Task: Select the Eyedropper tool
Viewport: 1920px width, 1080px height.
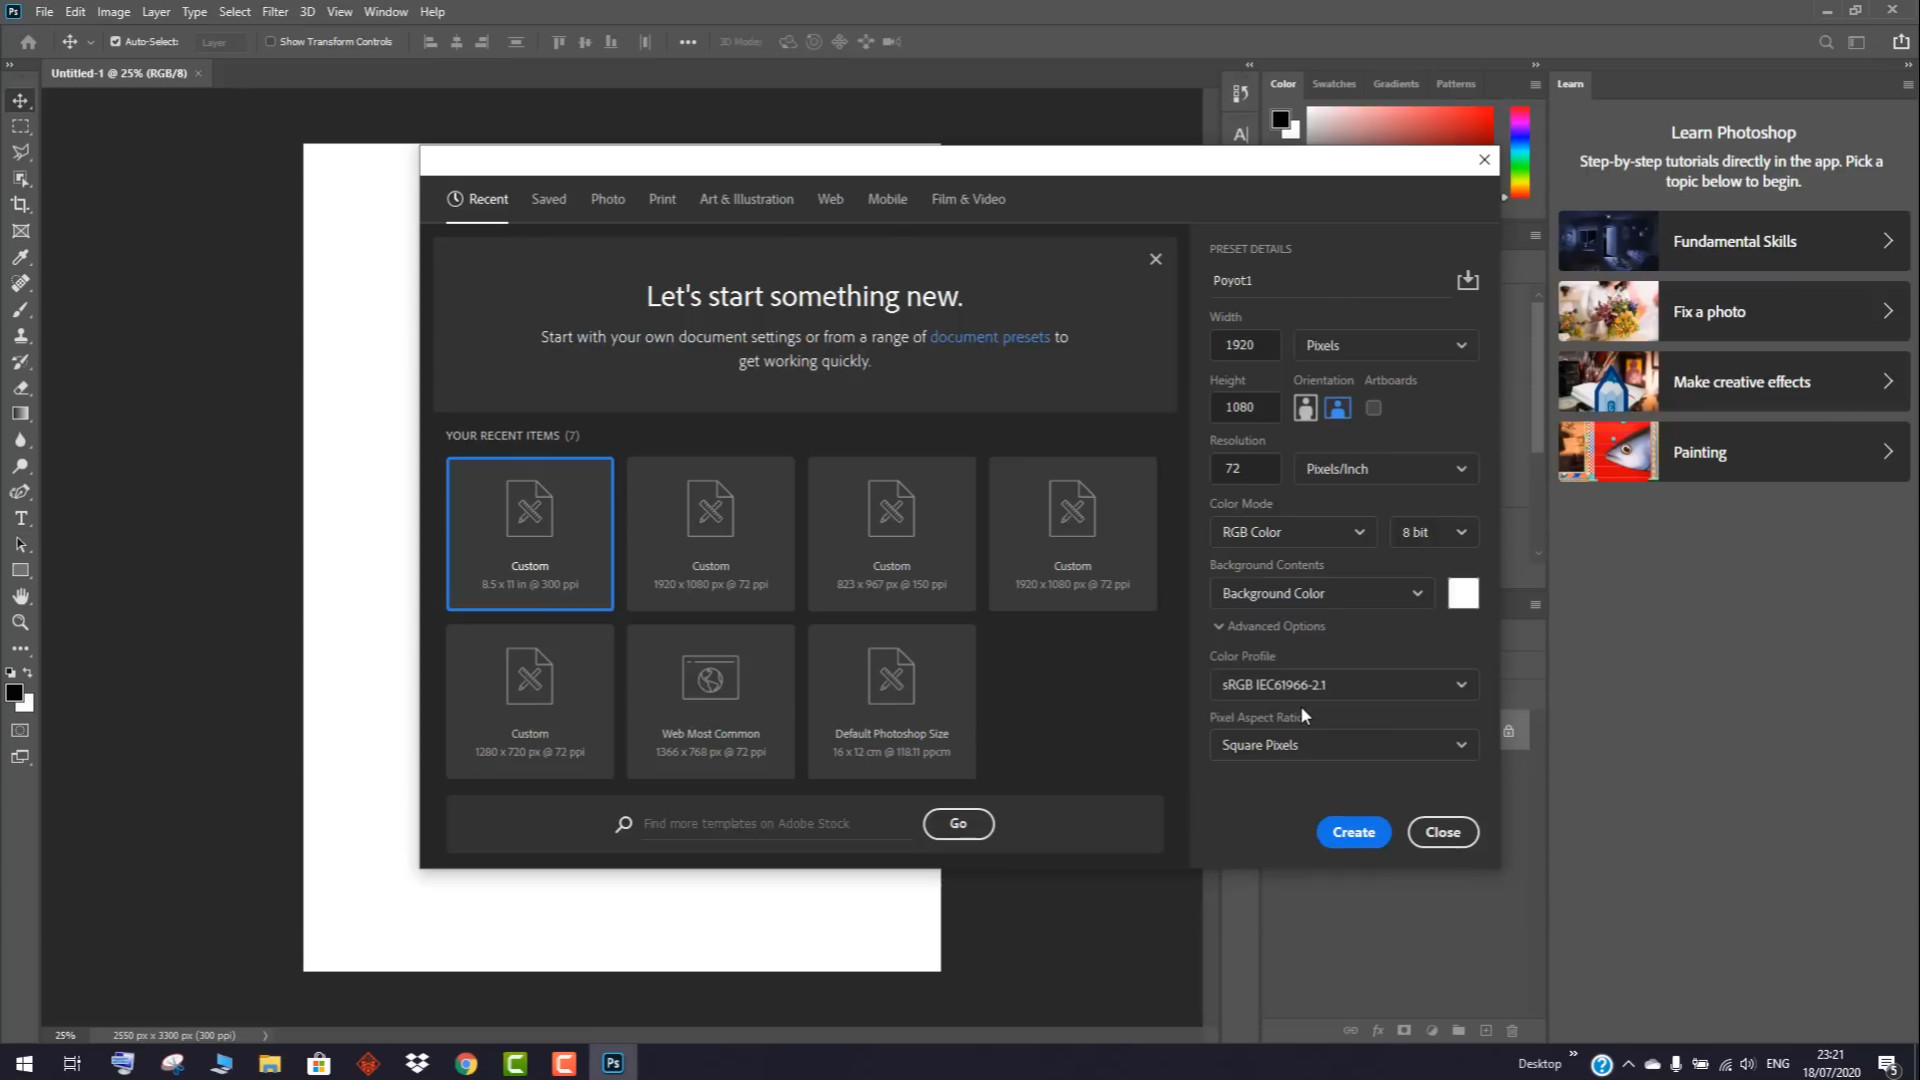Action: tap(20, 257)
